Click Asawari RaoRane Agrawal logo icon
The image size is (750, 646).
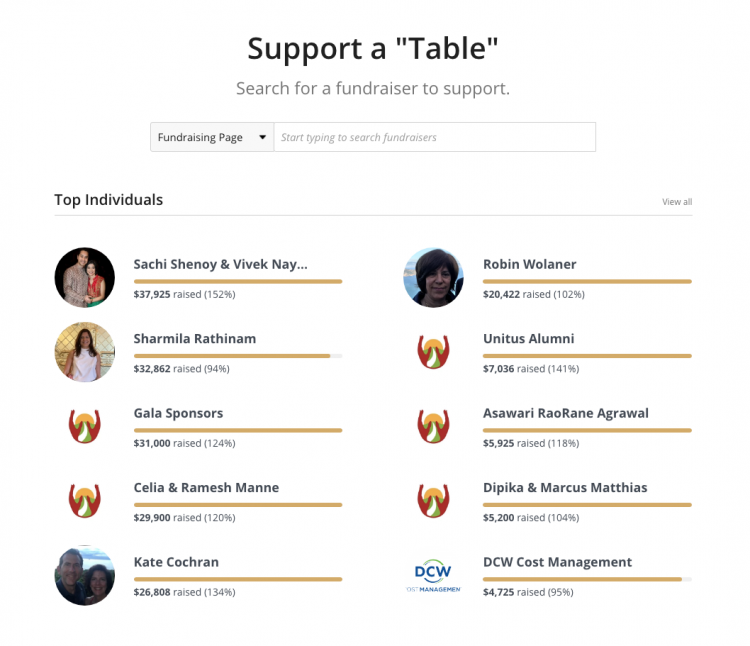(x=433, y=426)
